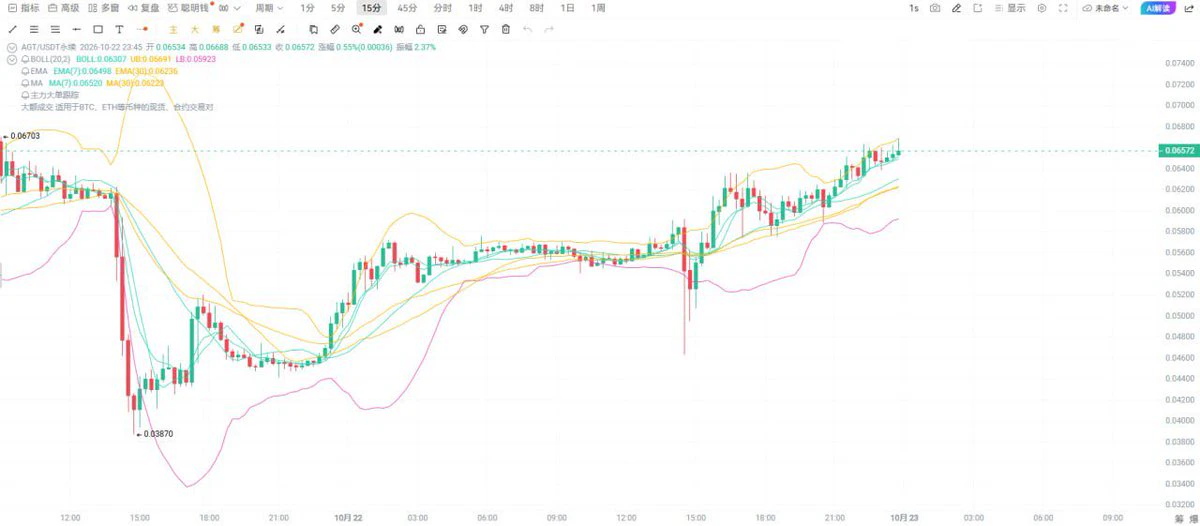Click the EMA(7):0.06498 value label
Image resolution: width=1200 pixels, height=526 pixels.
[82, 71]
